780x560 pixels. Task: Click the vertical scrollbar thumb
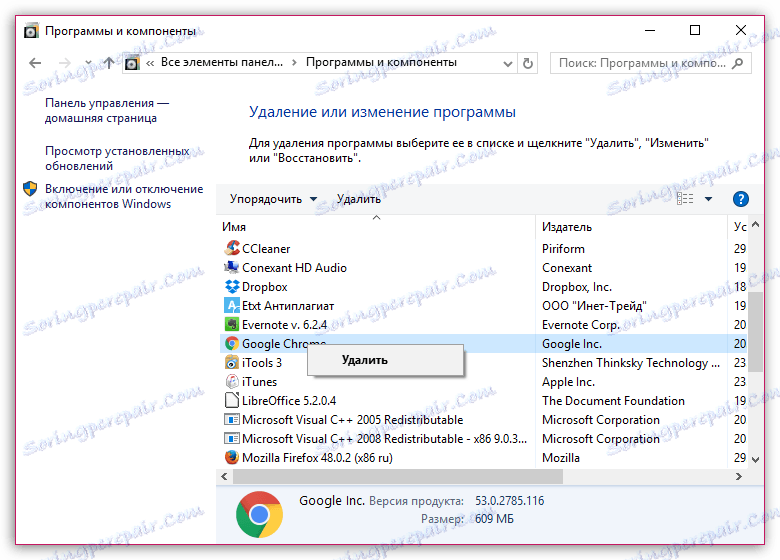tap(755, 331)
